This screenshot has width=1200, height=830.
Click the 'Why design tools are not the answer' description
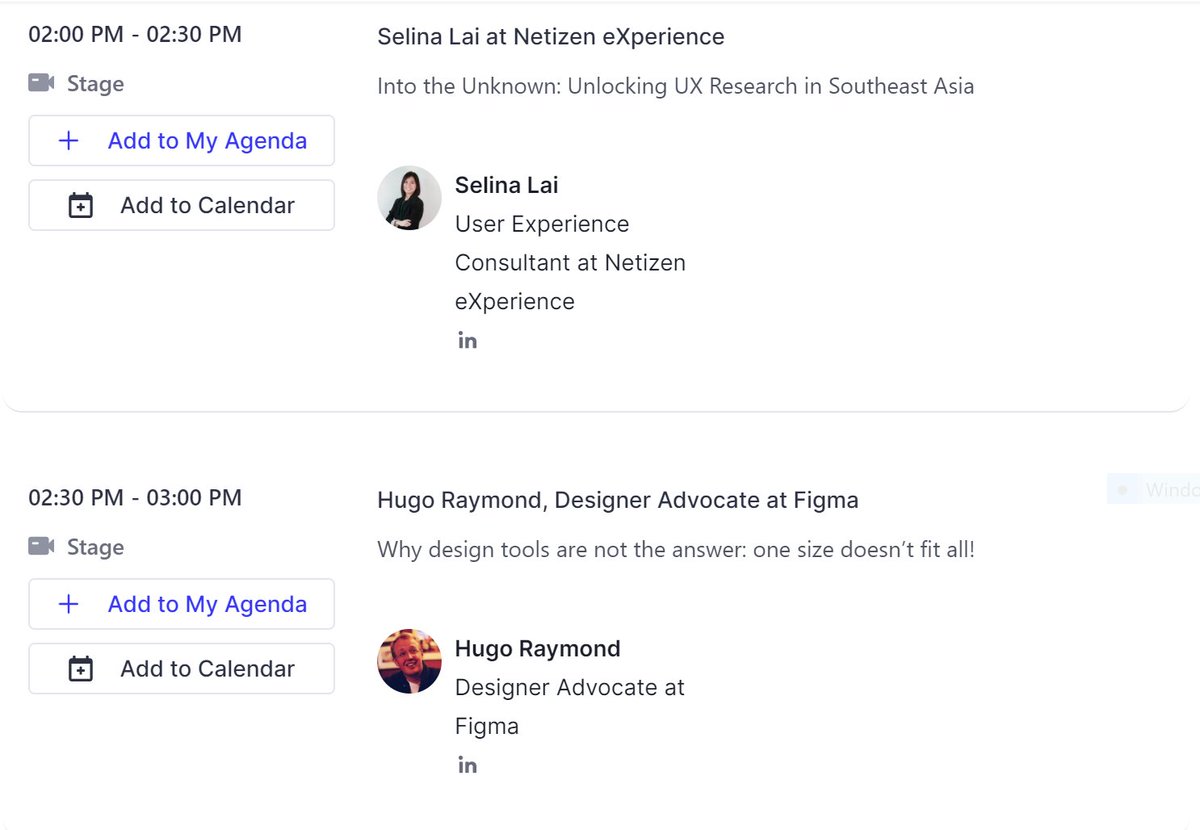pyautogui.click(x=675, y=549)
